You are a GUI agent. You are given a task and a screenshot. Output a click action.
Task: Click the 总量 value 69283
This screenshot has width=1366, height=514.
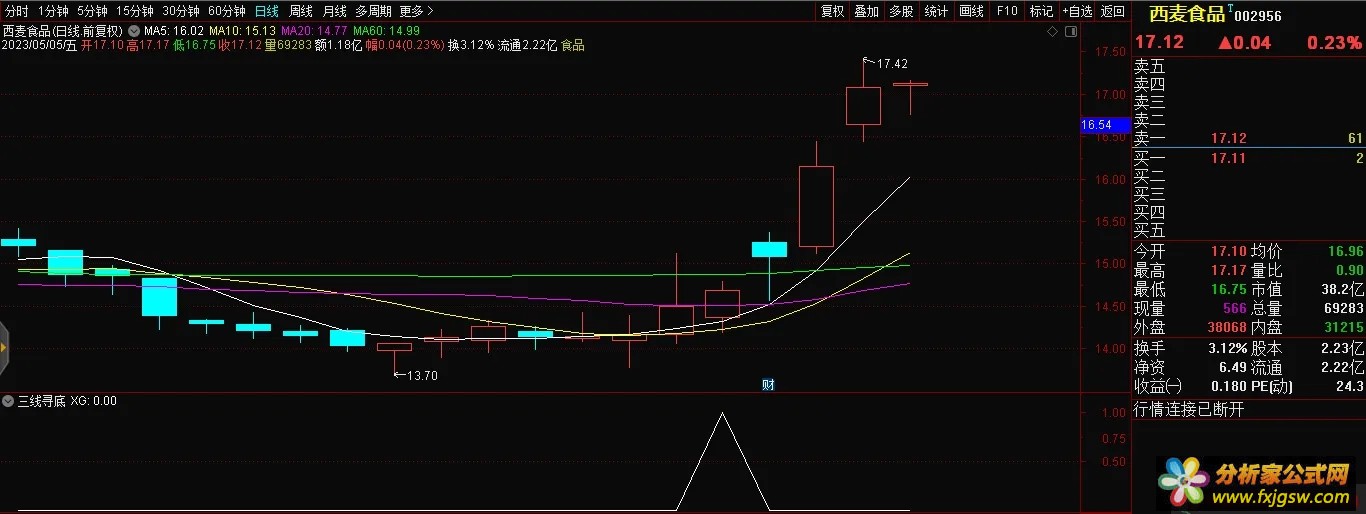[1343, 309]
